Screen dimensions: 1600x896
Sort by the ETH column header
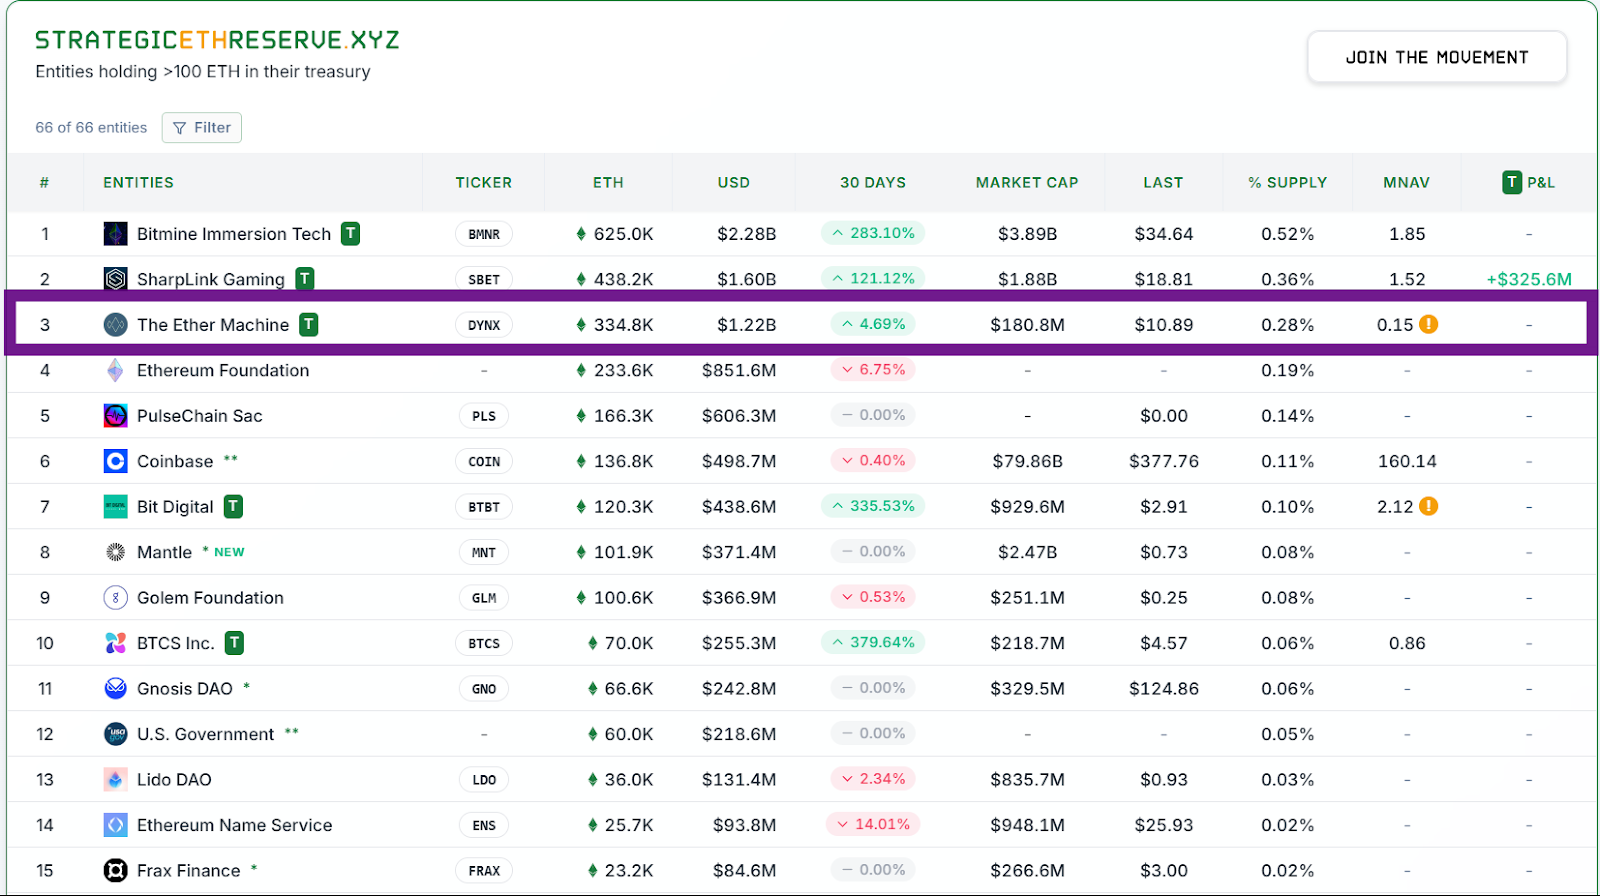(x=608, y=182)
